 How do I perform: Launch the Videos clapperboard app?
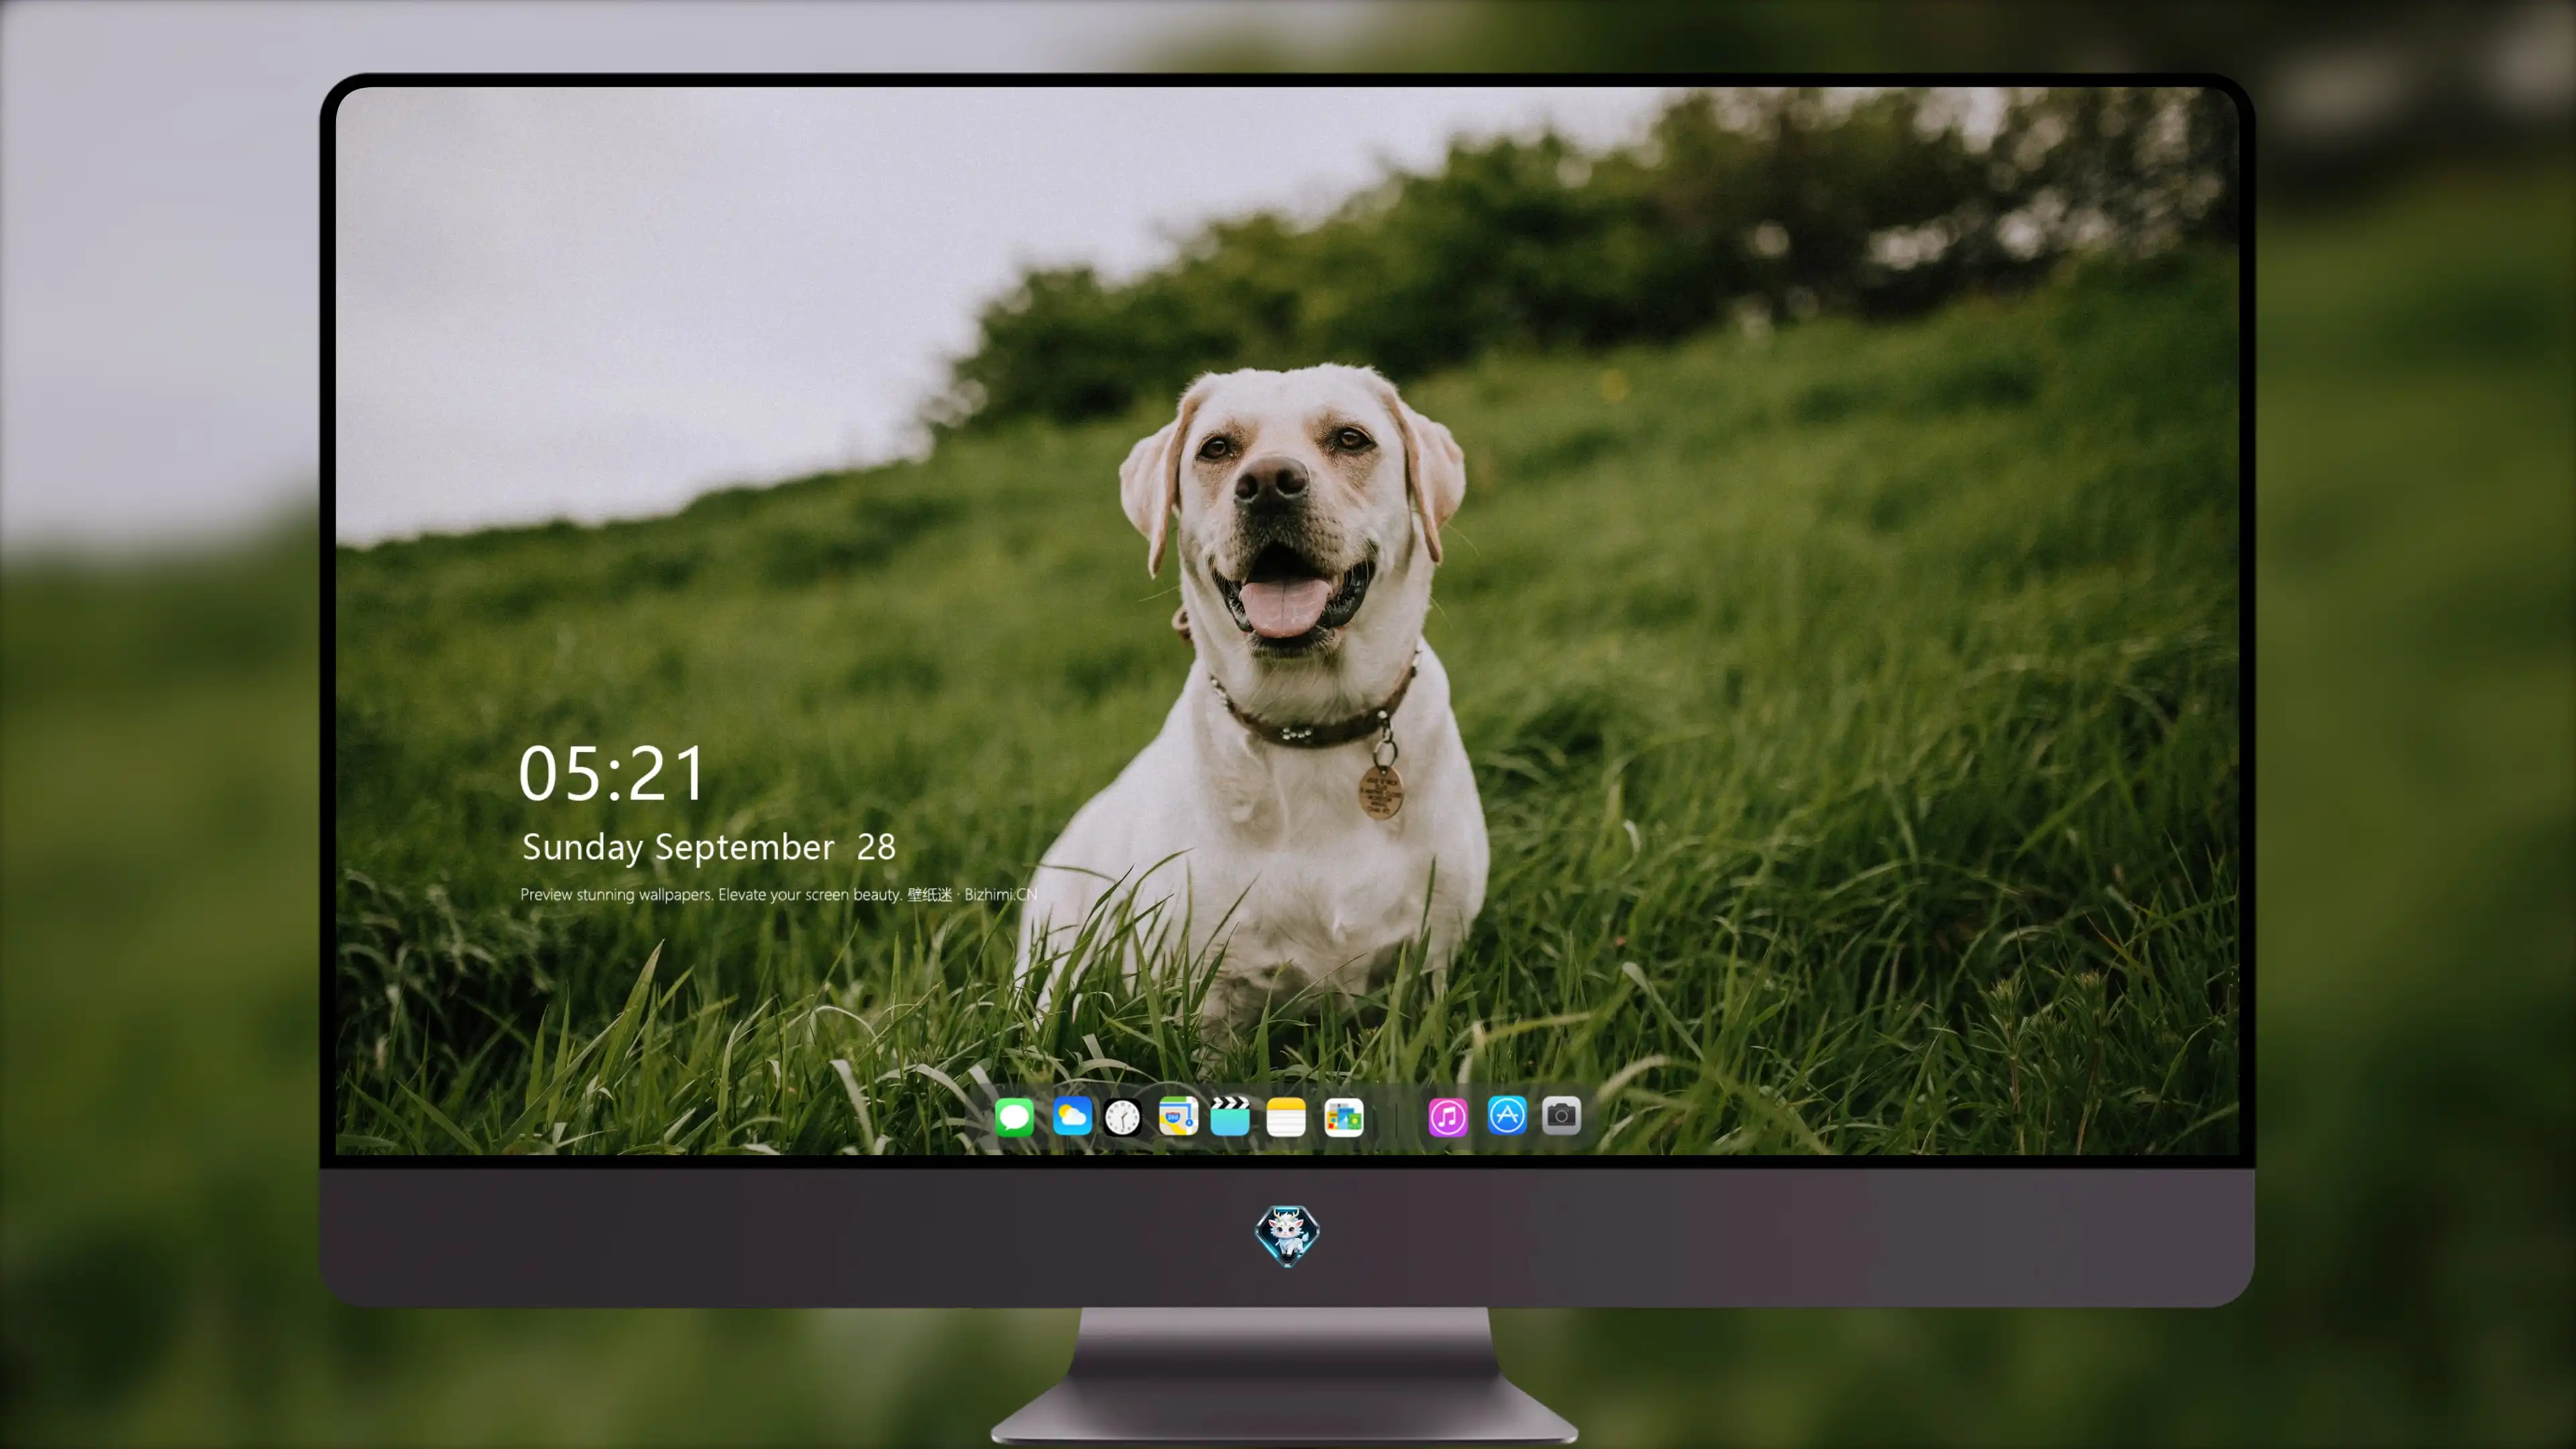point(1230,1116)
